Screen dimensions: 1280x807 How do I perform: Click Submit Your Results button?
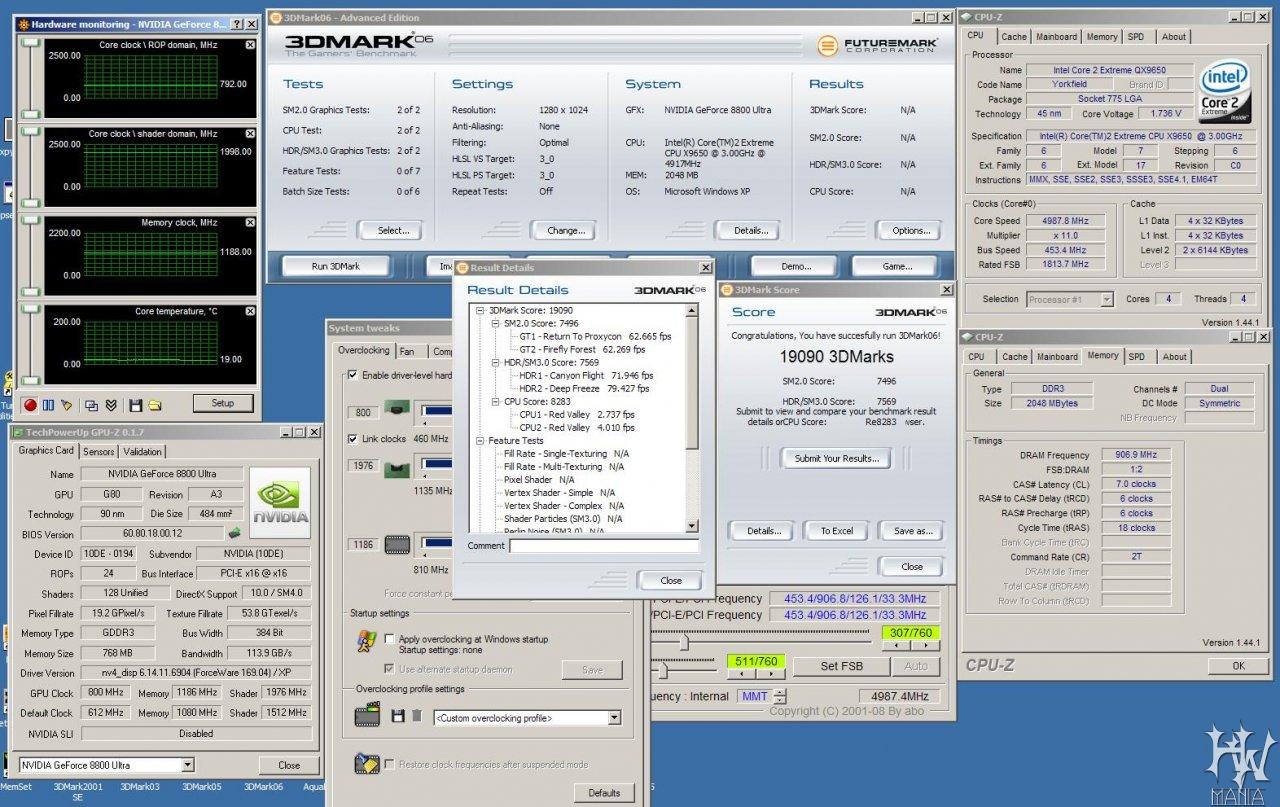click(x=837, y=458)
